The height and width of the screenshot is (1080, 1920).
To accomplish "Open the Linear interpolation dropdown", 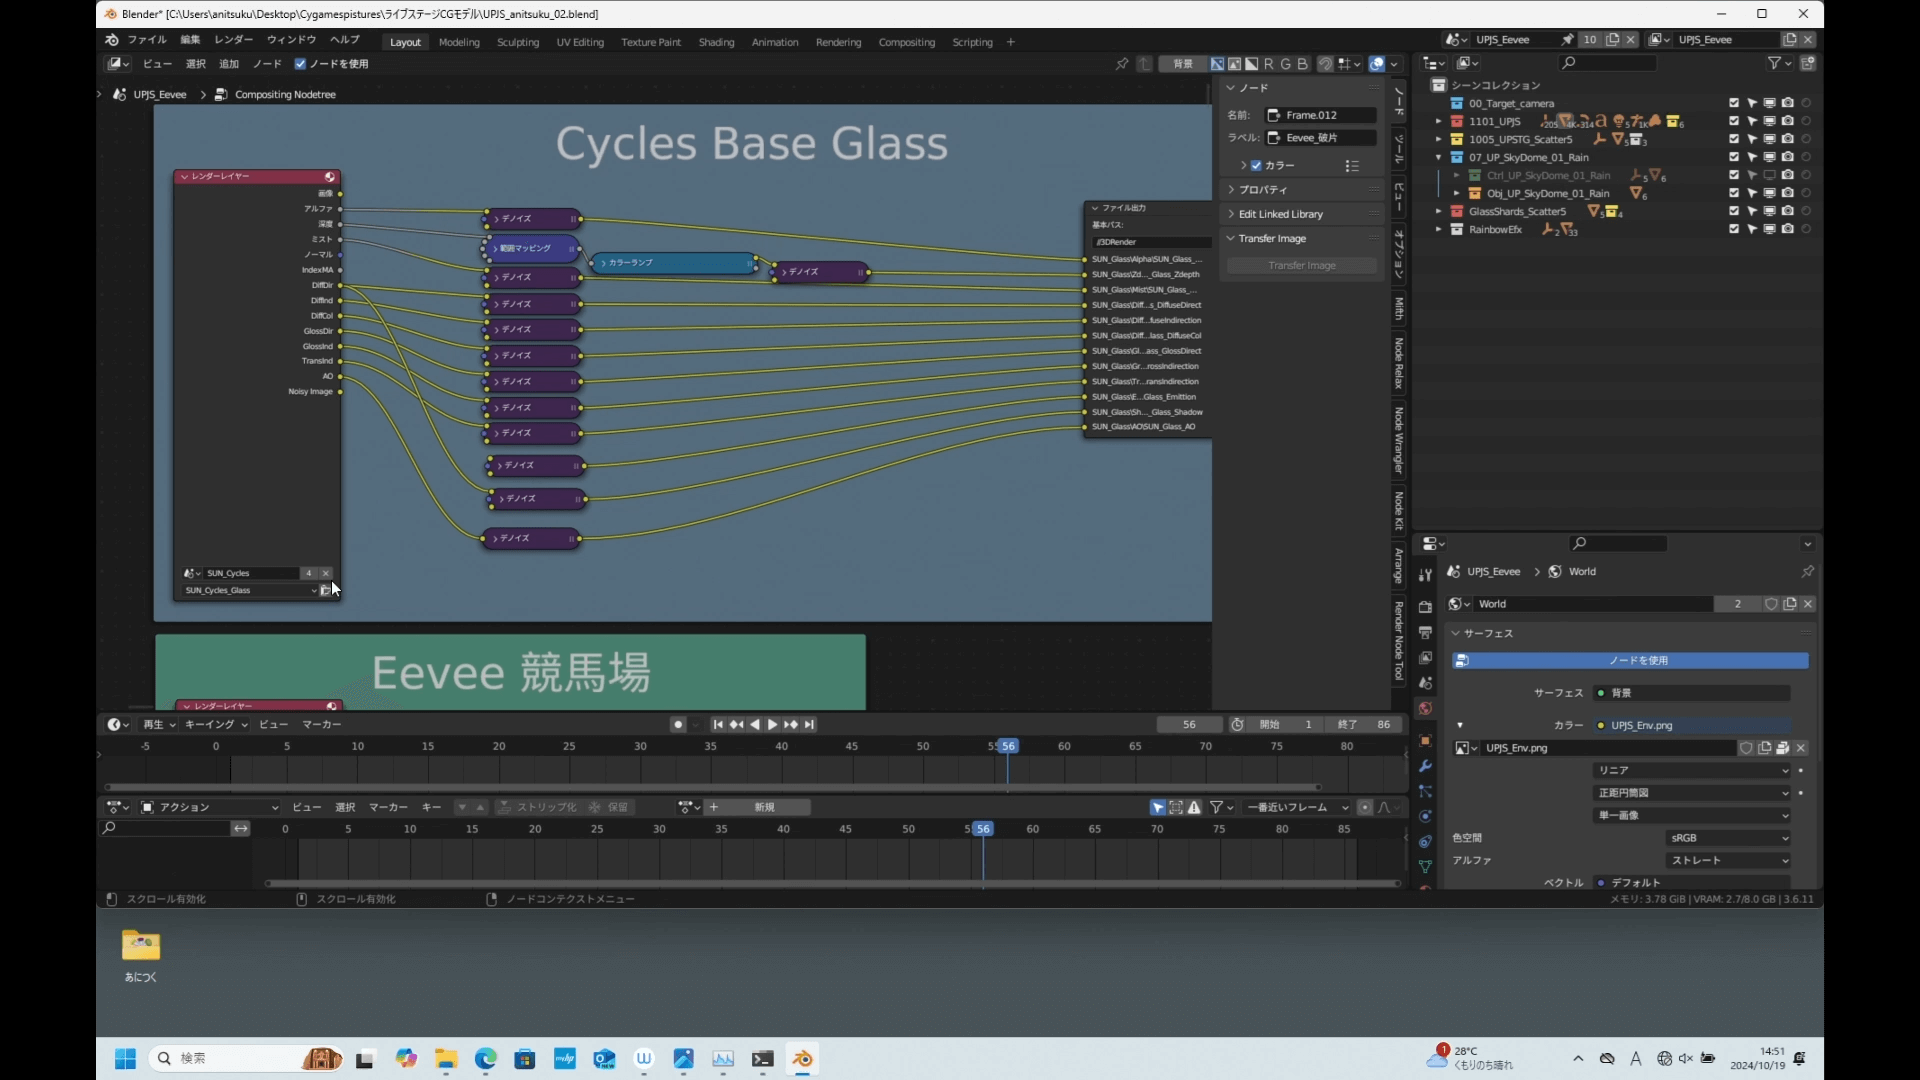I will (x=1692, y=770).
